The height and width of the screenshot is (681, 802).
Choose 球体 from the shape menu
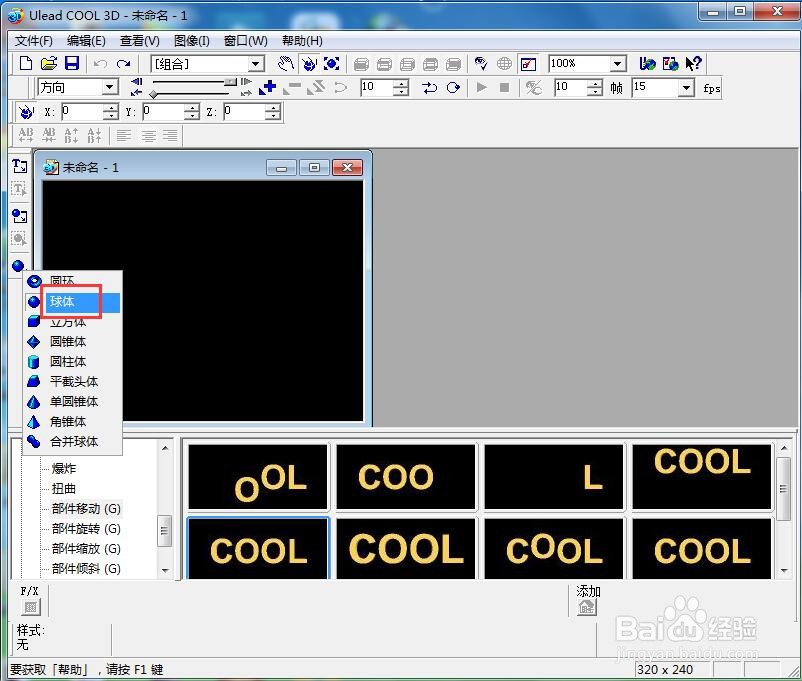(x=72, y=302)
